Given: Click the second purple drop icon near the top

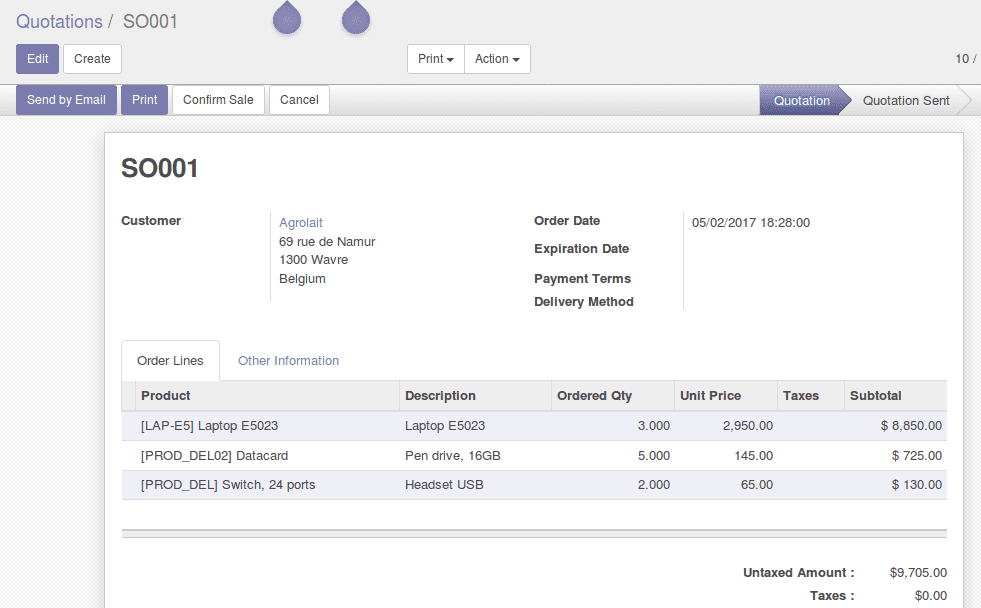Looking at the screenshot, I should coord(355,19).
